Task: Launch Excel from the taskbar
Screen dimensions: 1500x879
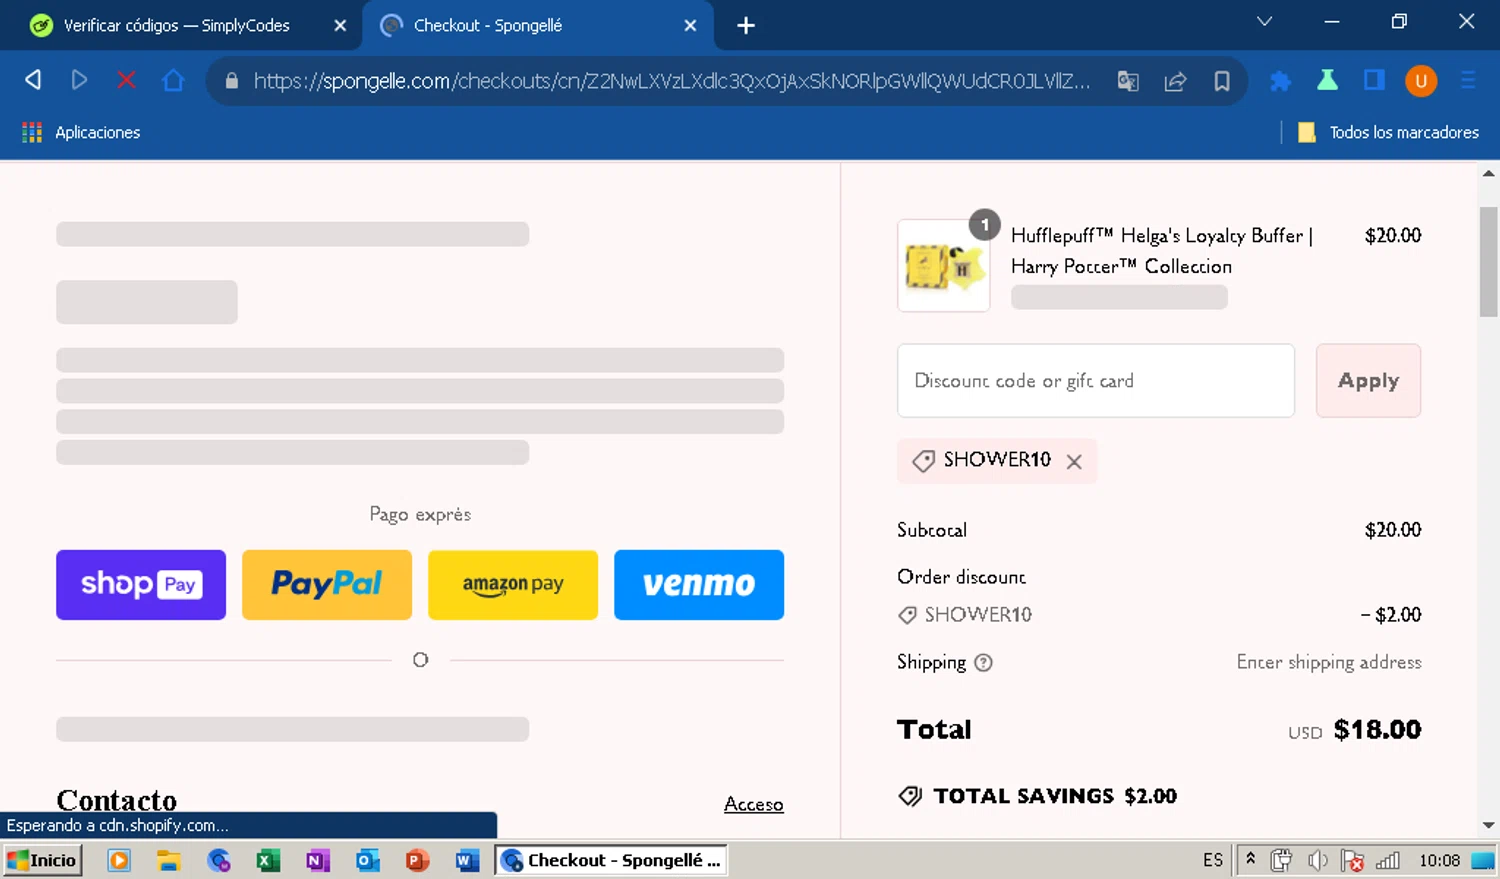Action: [x=268, y=860]
